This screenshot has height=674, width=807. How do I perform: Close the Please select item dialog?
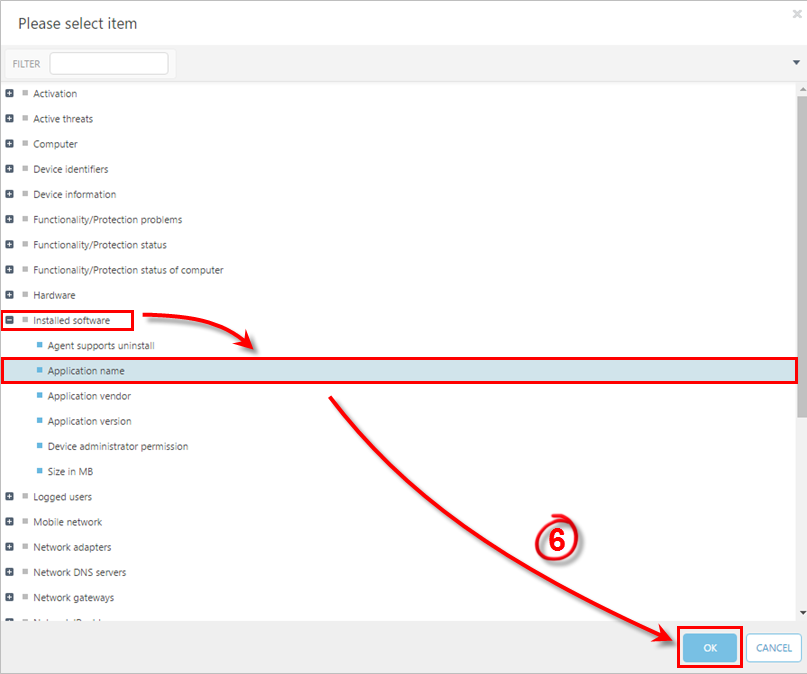pyautogui.click(x=796, y=14)
